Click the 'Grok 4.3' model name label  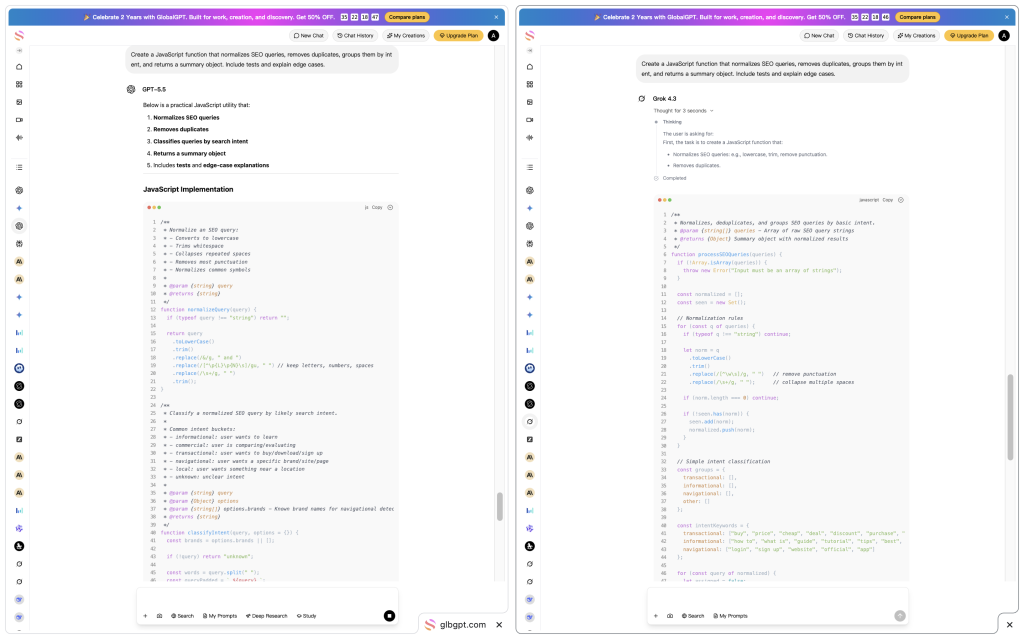664,99
